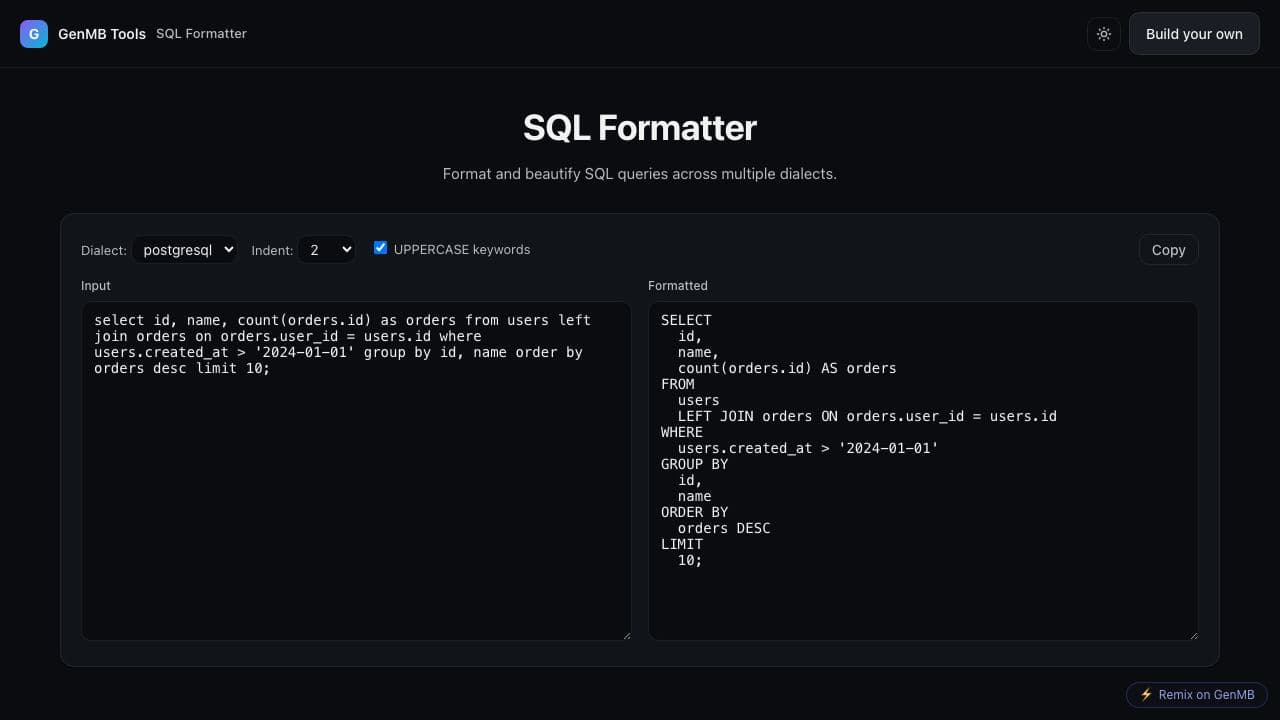Click the Remix on GenMB link
This screenshot has height=720, width=1280.
(x=1197, y=695)
